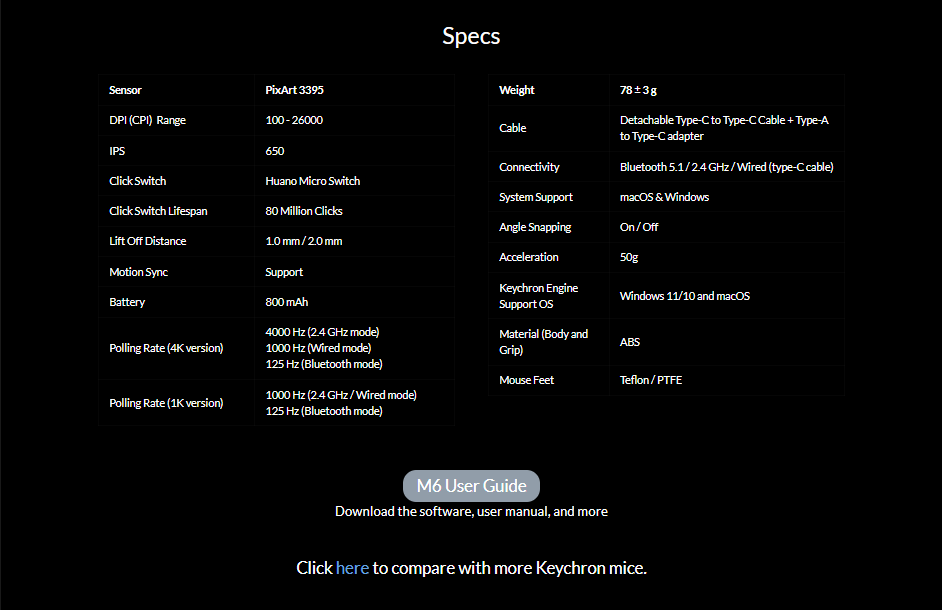
Task: Select the 78 ± 3 g weight value
Action: click(x=641, y=90)
